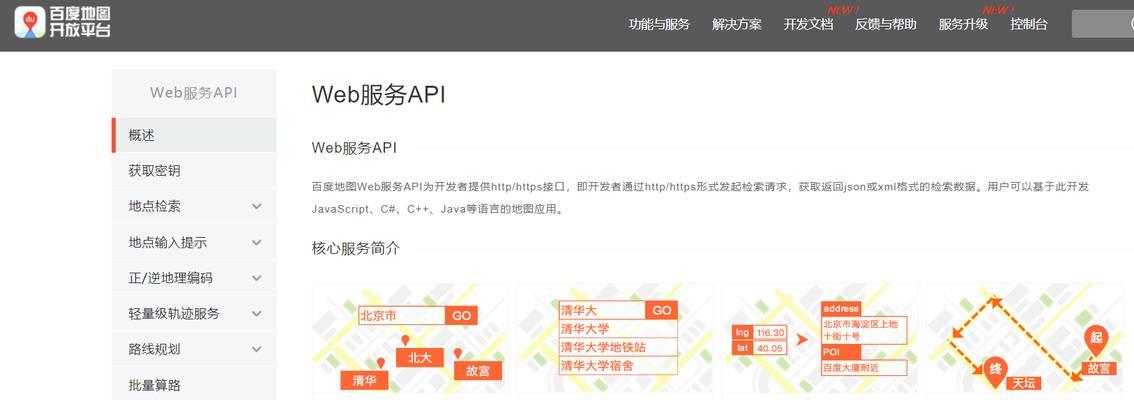
Task: Expand the 地点检索 chevron
Action: (257, 207)
